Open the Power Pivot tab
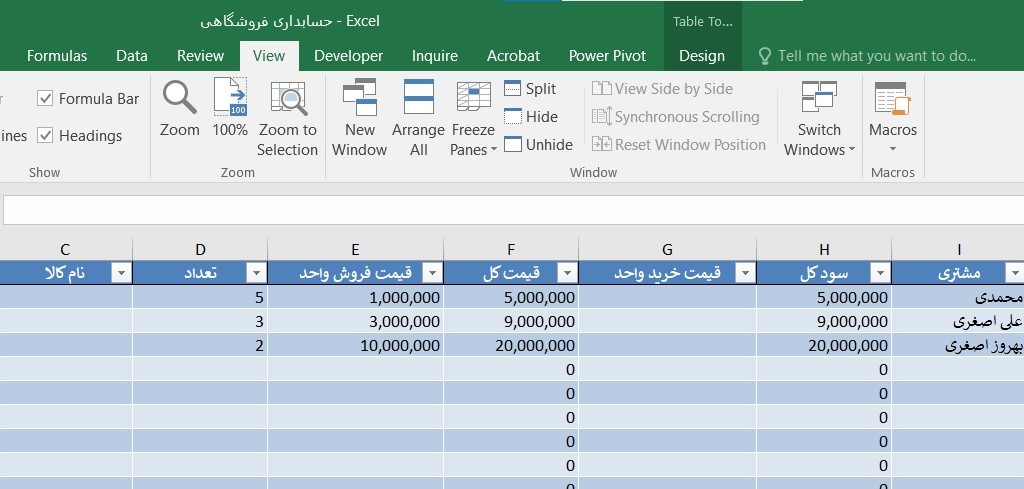 click(607, 56)
